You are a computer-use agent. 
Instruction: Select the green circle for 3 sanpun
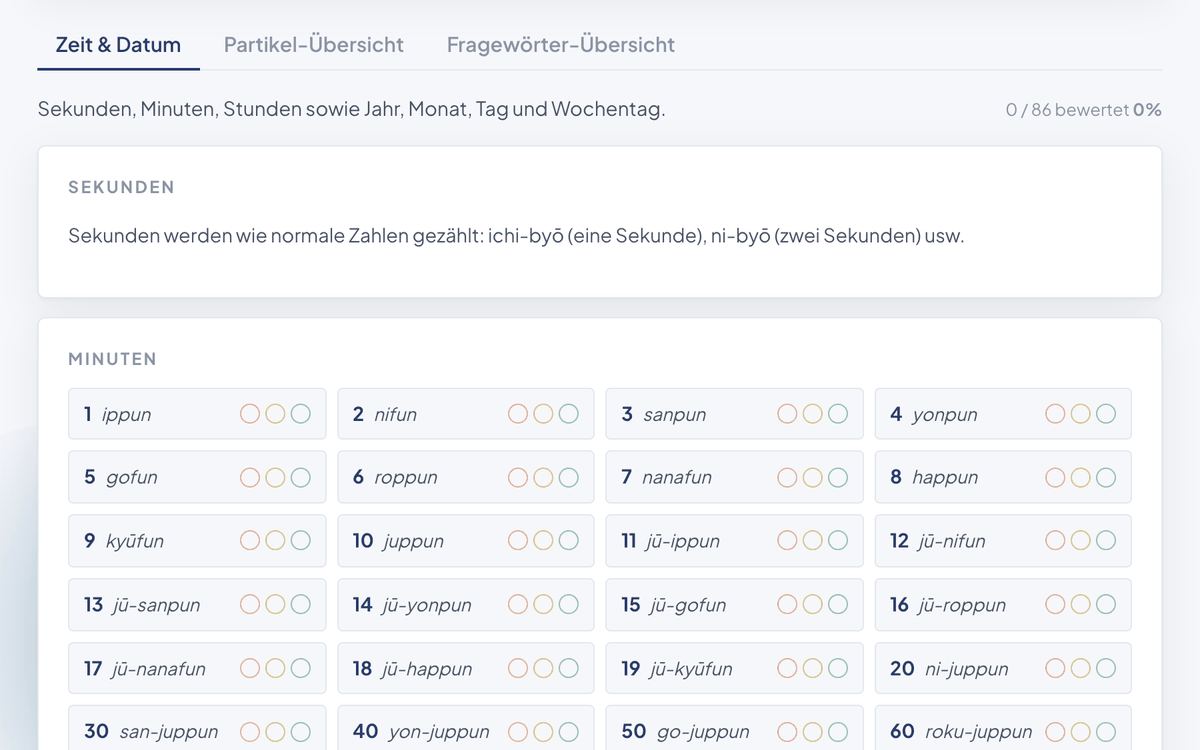tap(838, 414)
